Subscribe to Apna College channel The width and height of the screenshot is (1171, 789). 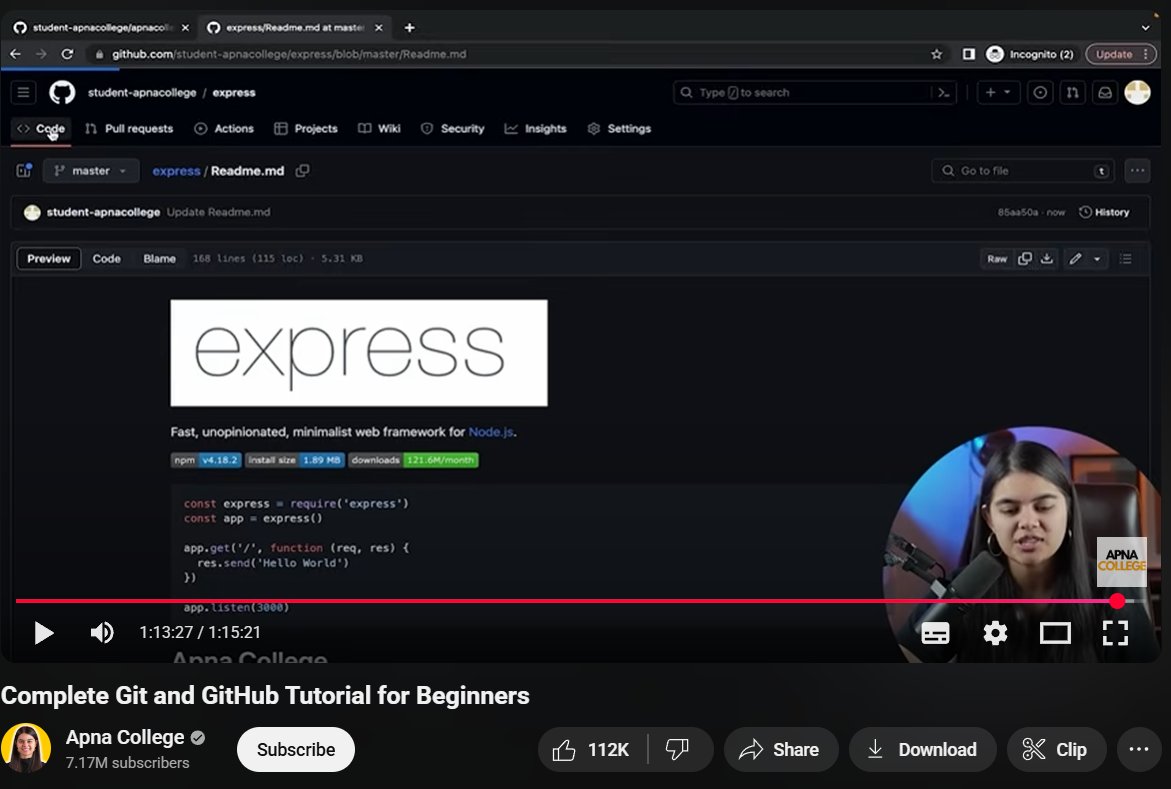pos(296,749)
